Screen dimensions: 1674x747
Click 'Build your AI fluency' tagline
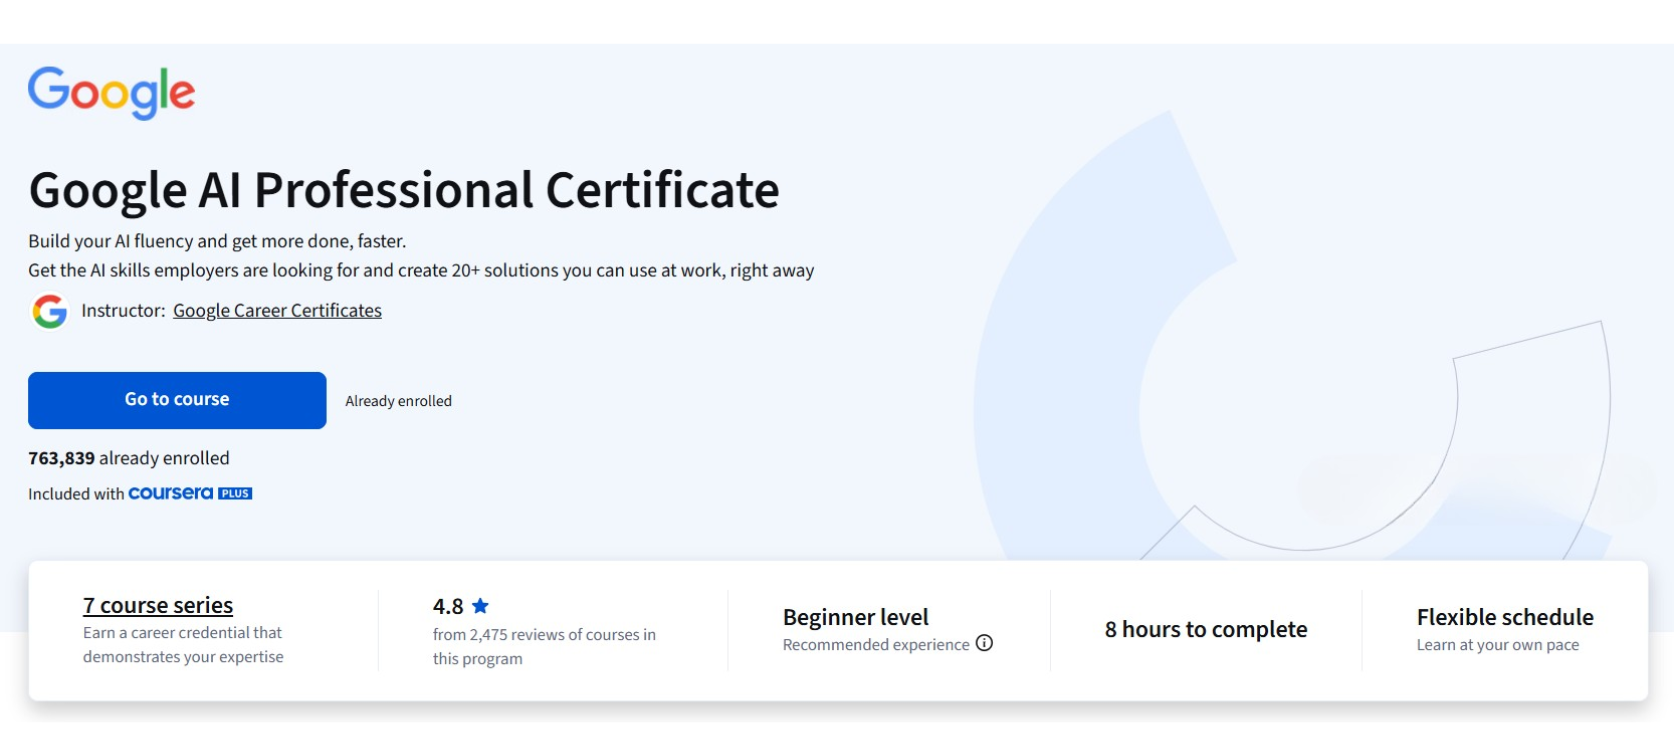click(x=217, y=241)
